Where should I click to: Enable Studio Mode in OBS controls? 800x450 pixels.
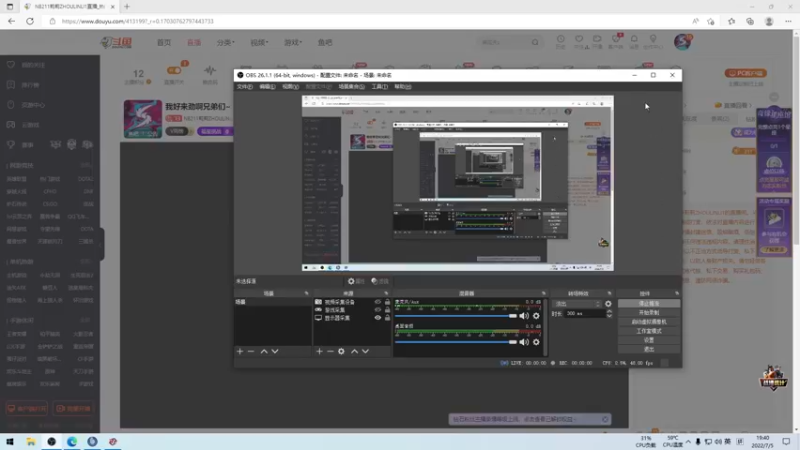click(648, 331)
